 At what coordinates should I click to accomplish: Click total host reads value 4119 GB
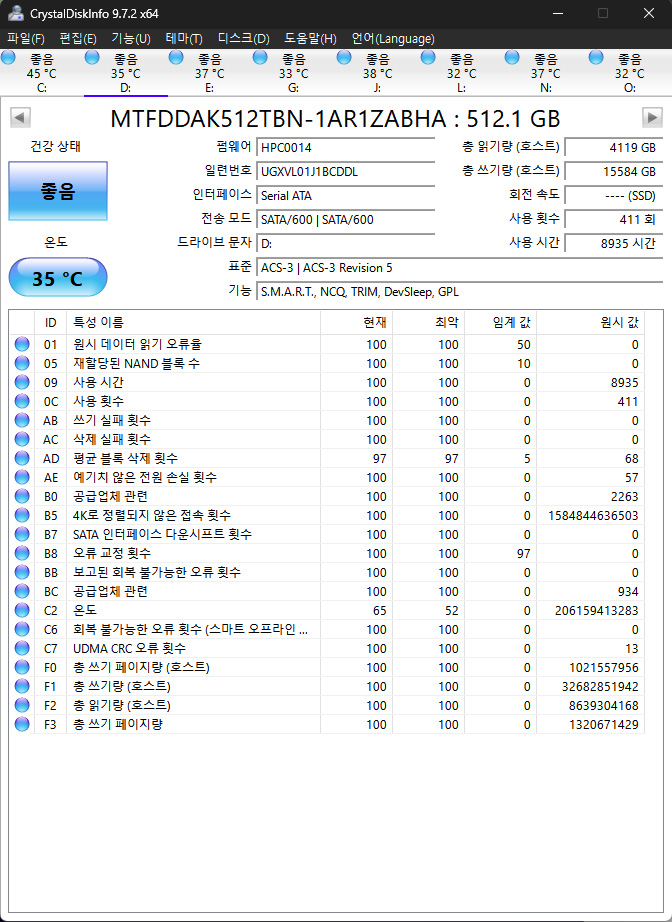[x=614, y=148]
